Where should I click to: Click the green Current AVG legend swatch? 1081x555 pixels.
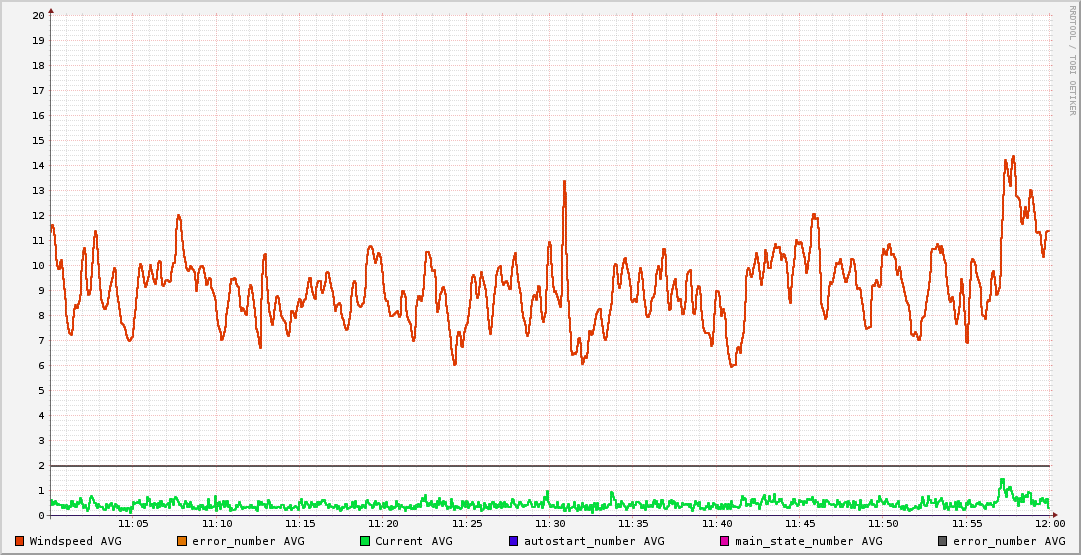click(365, 541)
